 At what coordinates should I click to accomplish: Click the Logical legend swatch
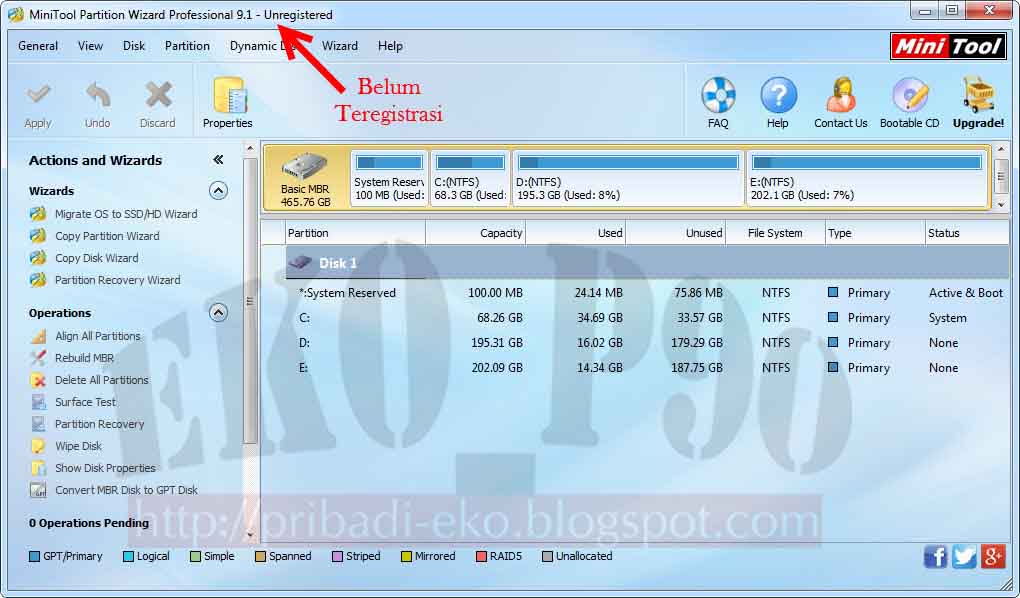click(x=128, y=557)
